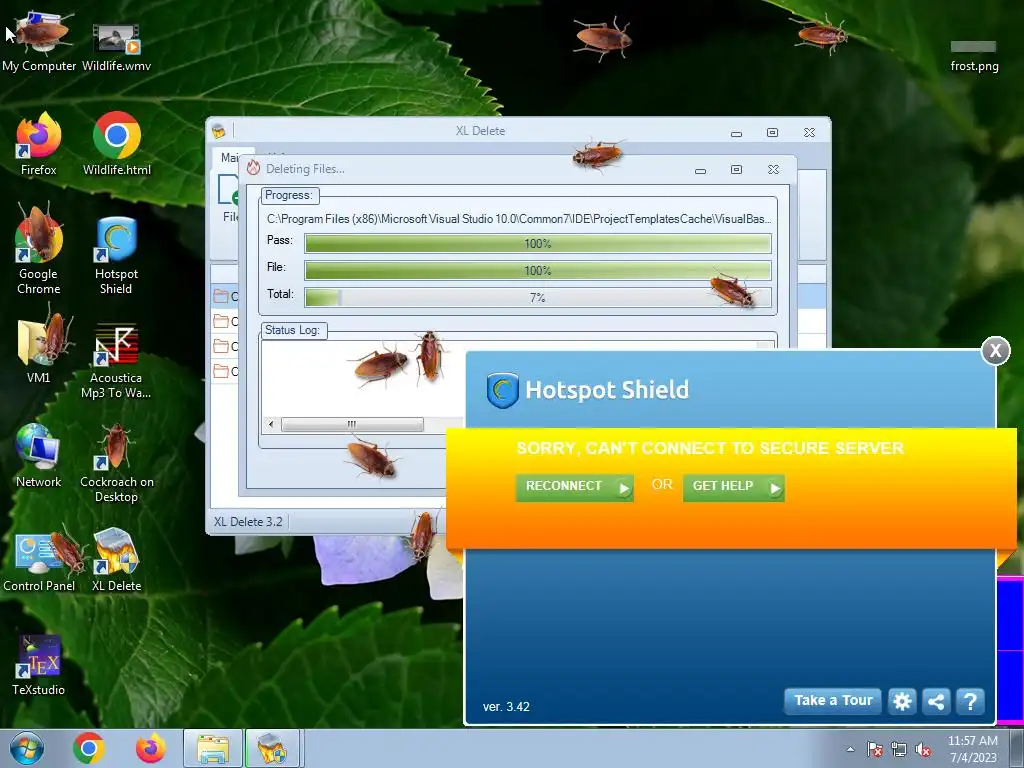Open frost.png file on desktop
1024x768 pixels.
[974, 56]
